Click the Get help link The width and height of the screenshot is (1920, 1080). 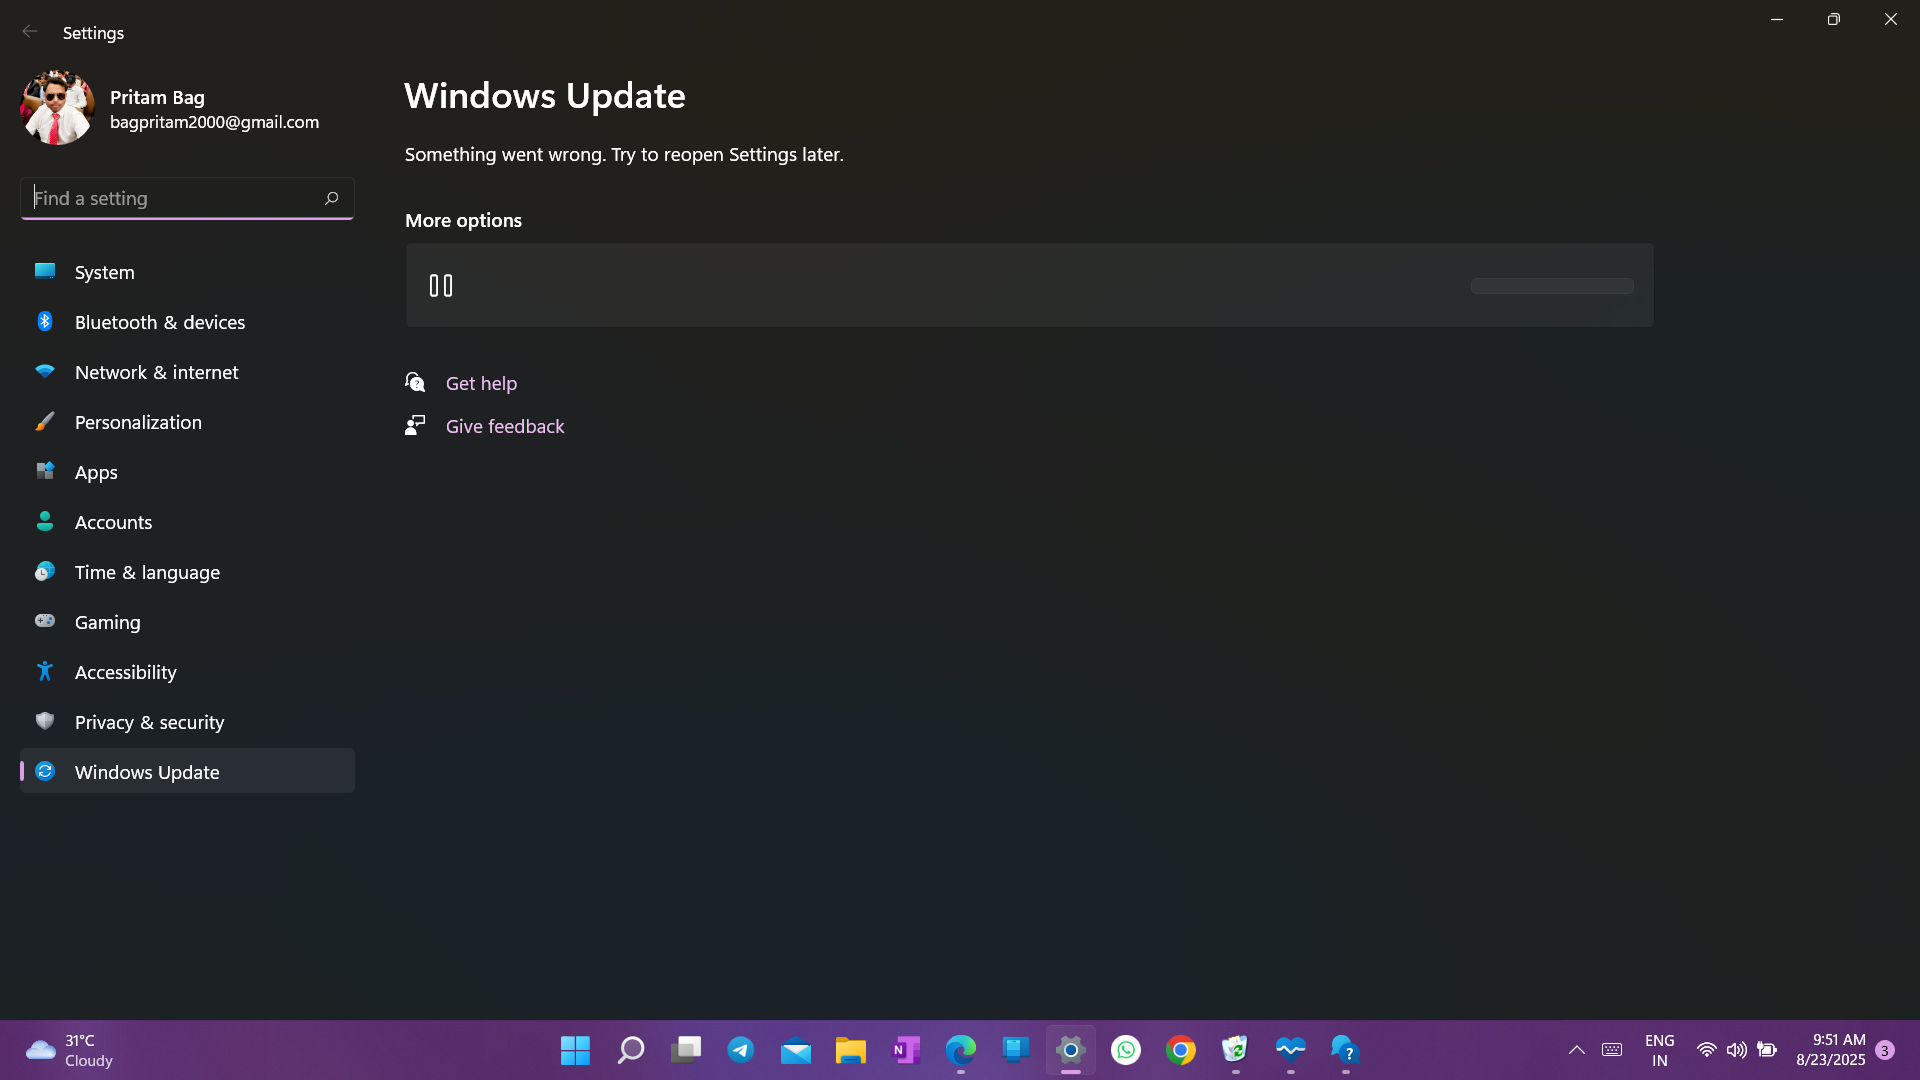(481, 383)
